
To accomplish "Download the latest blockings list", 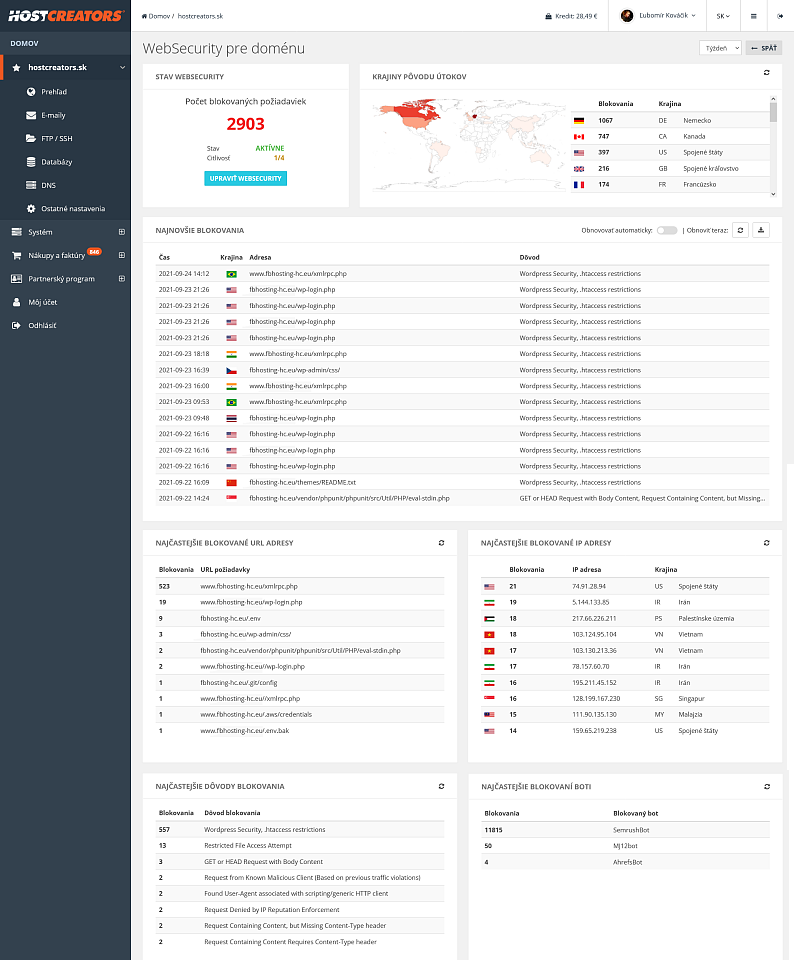I will [x=761, y=230].
